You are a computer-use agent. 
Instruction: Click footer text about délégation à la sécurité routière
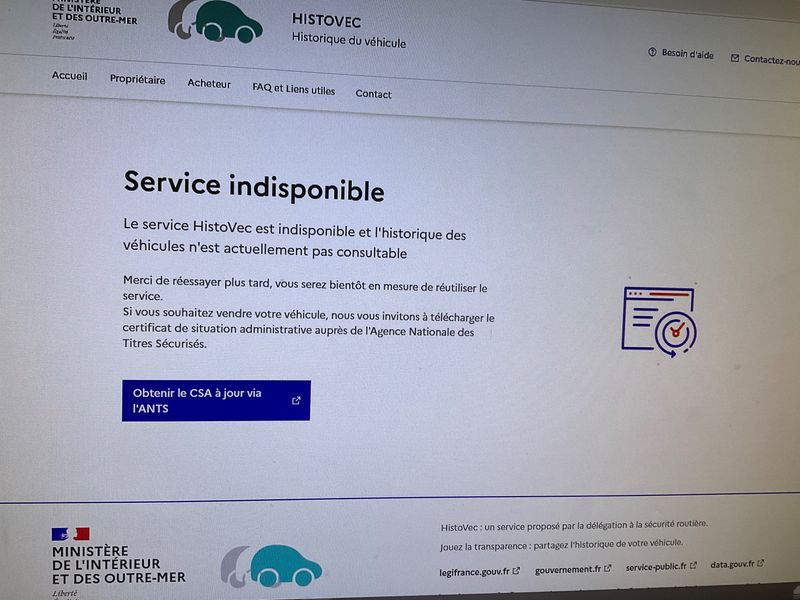574,526
